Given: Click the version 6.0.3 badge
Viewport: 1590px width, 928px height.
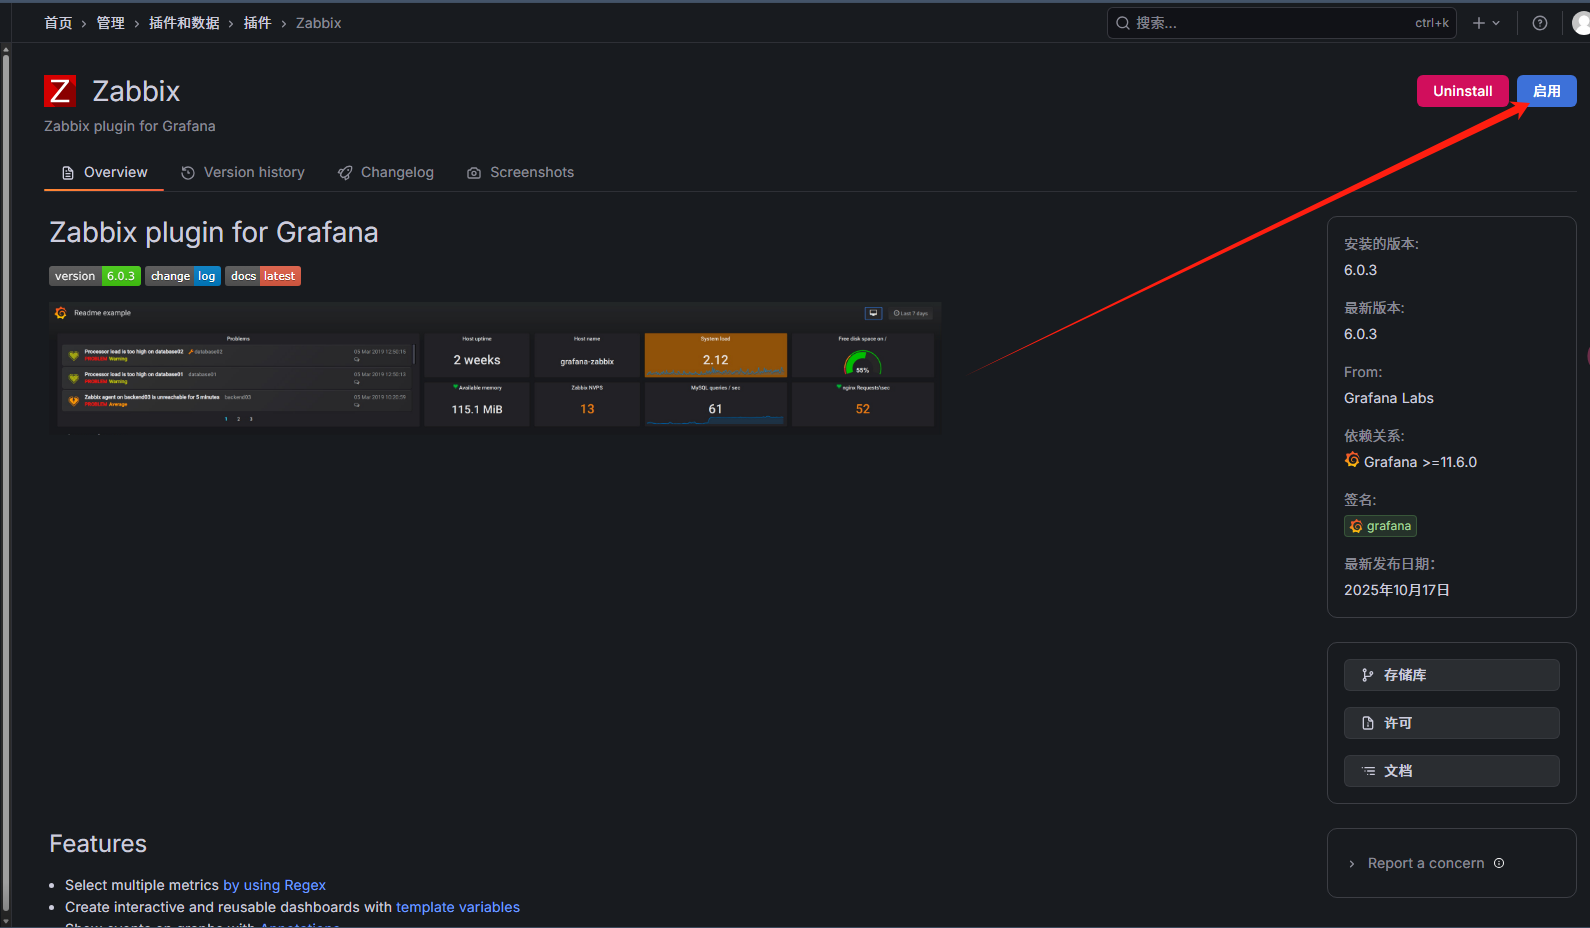Looking at the screenshot, I should pyautogui.click(x=95, y=276).
